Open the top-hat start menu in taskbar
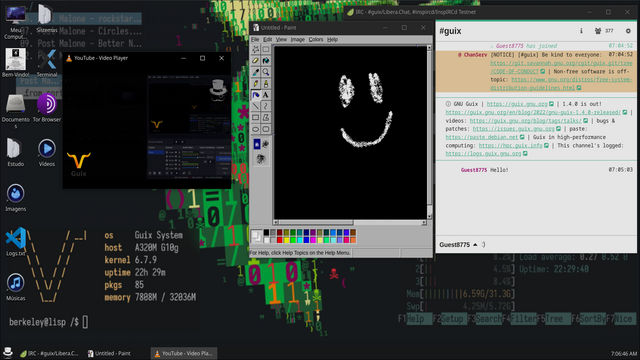 (8, 353)
